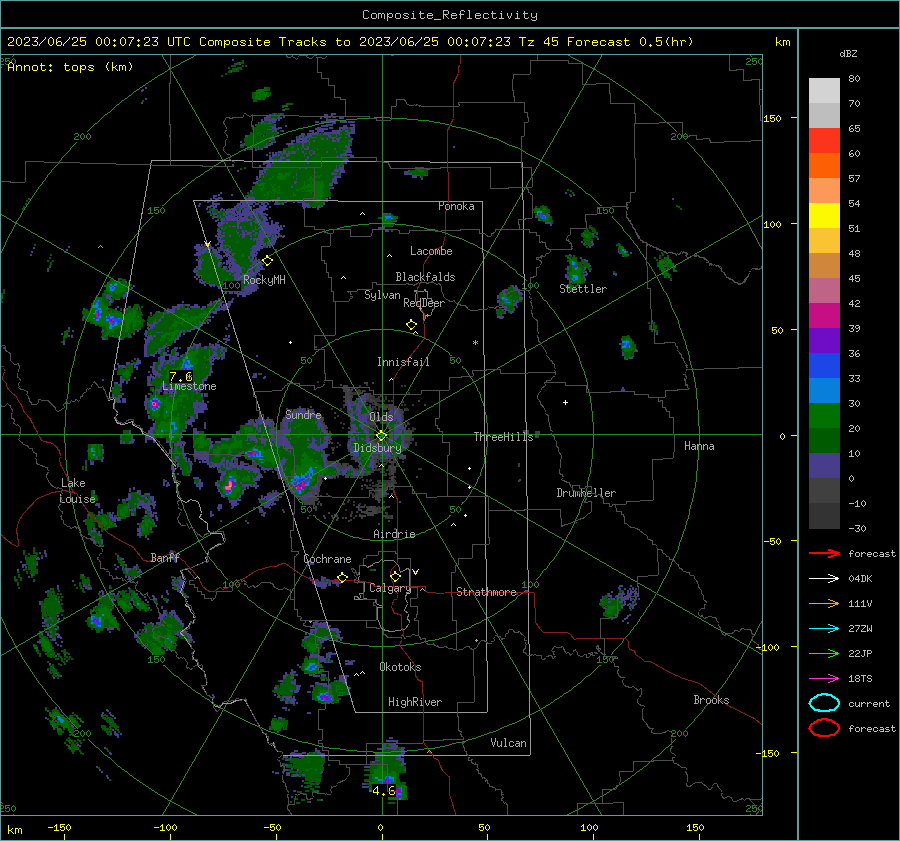Select the red 60-65 dBZ swatch
The width and height of the screenshot is (900, 841).
pyautogui.click(x=824, y=141)
